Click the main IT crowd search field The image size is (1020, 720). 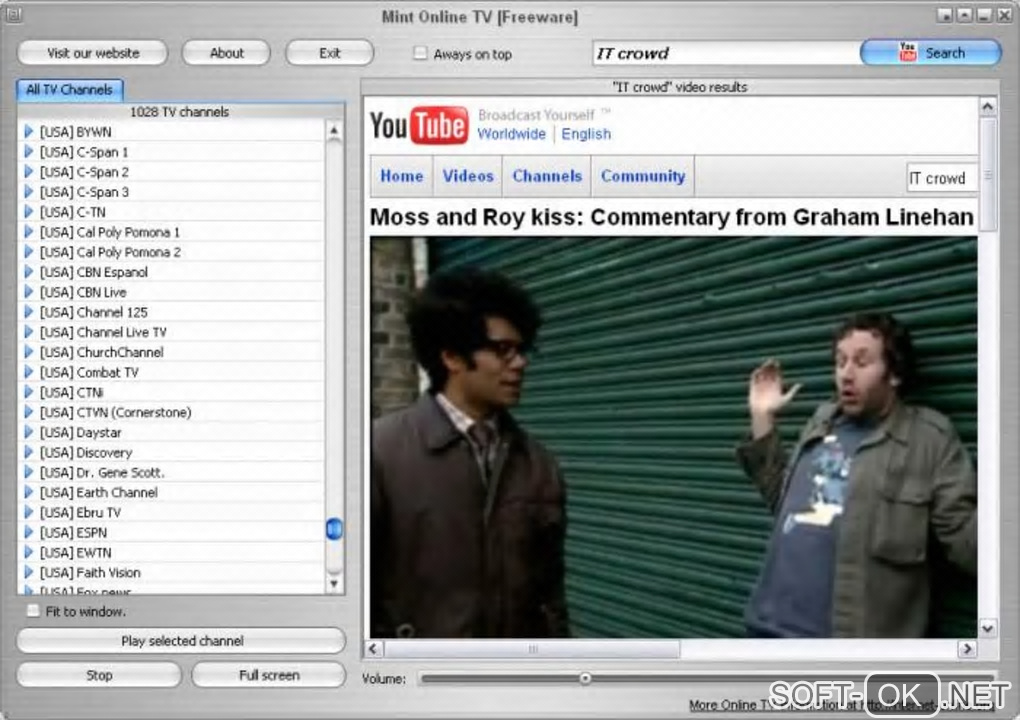tap(726, 53)
